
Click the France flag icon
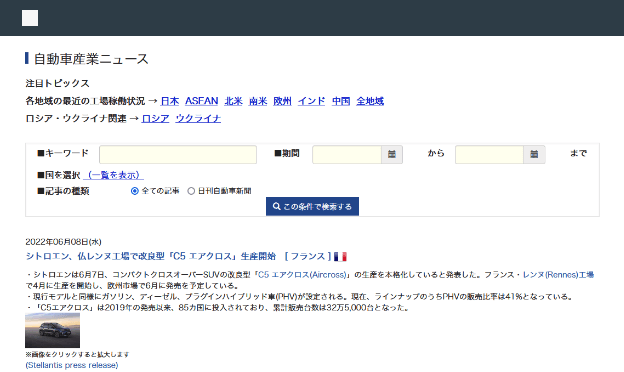[340, 257]
